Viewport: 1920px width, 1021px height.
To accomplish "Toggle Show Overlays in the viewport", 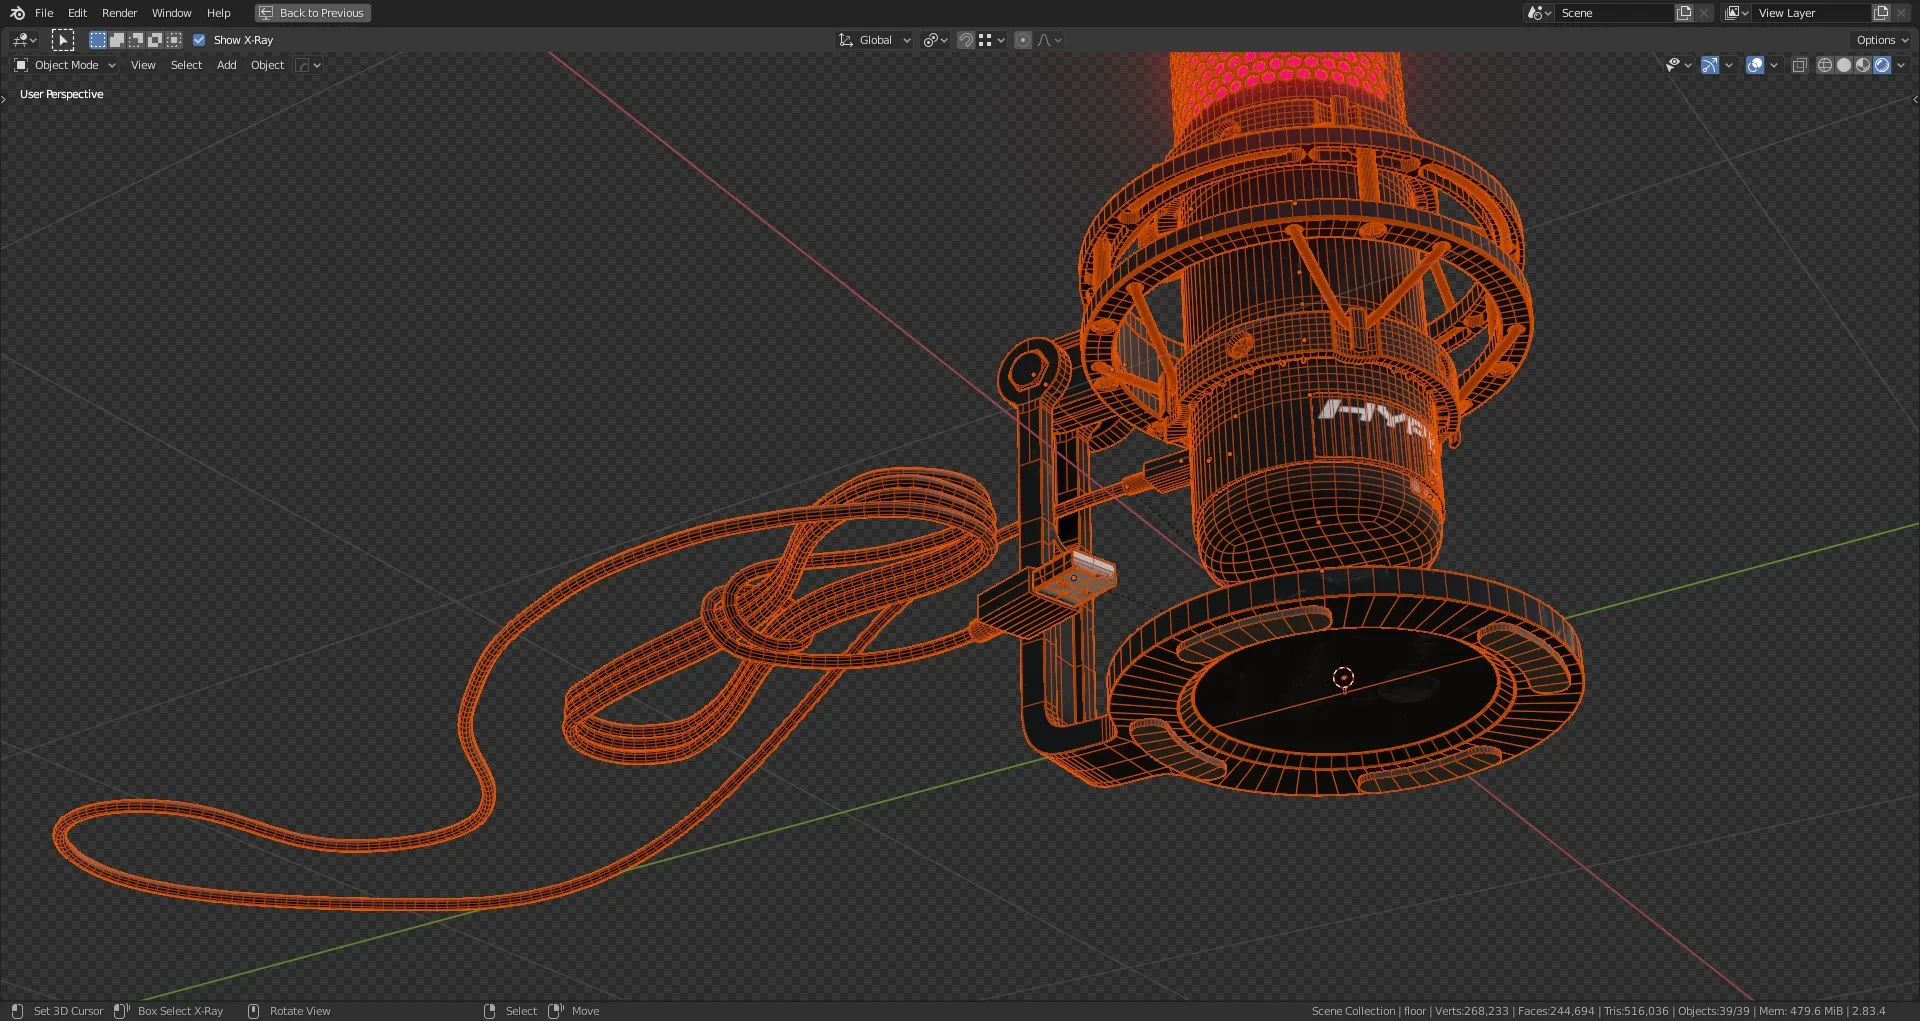I will click(1755, 65).
